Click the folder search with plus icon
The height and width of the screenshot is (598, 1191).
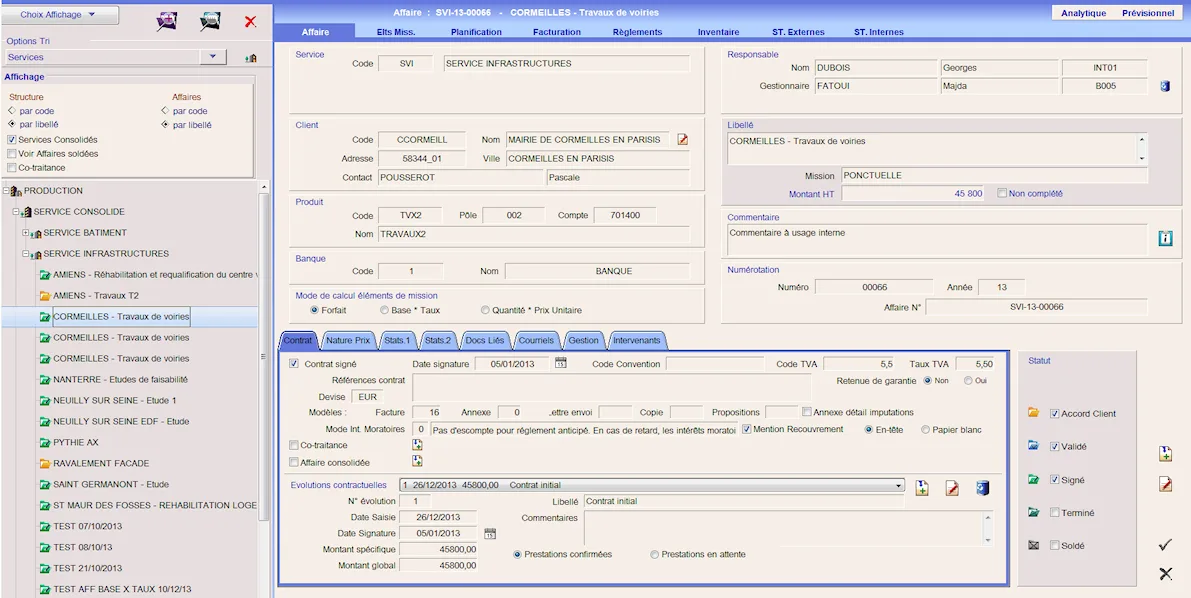[167, 21]
